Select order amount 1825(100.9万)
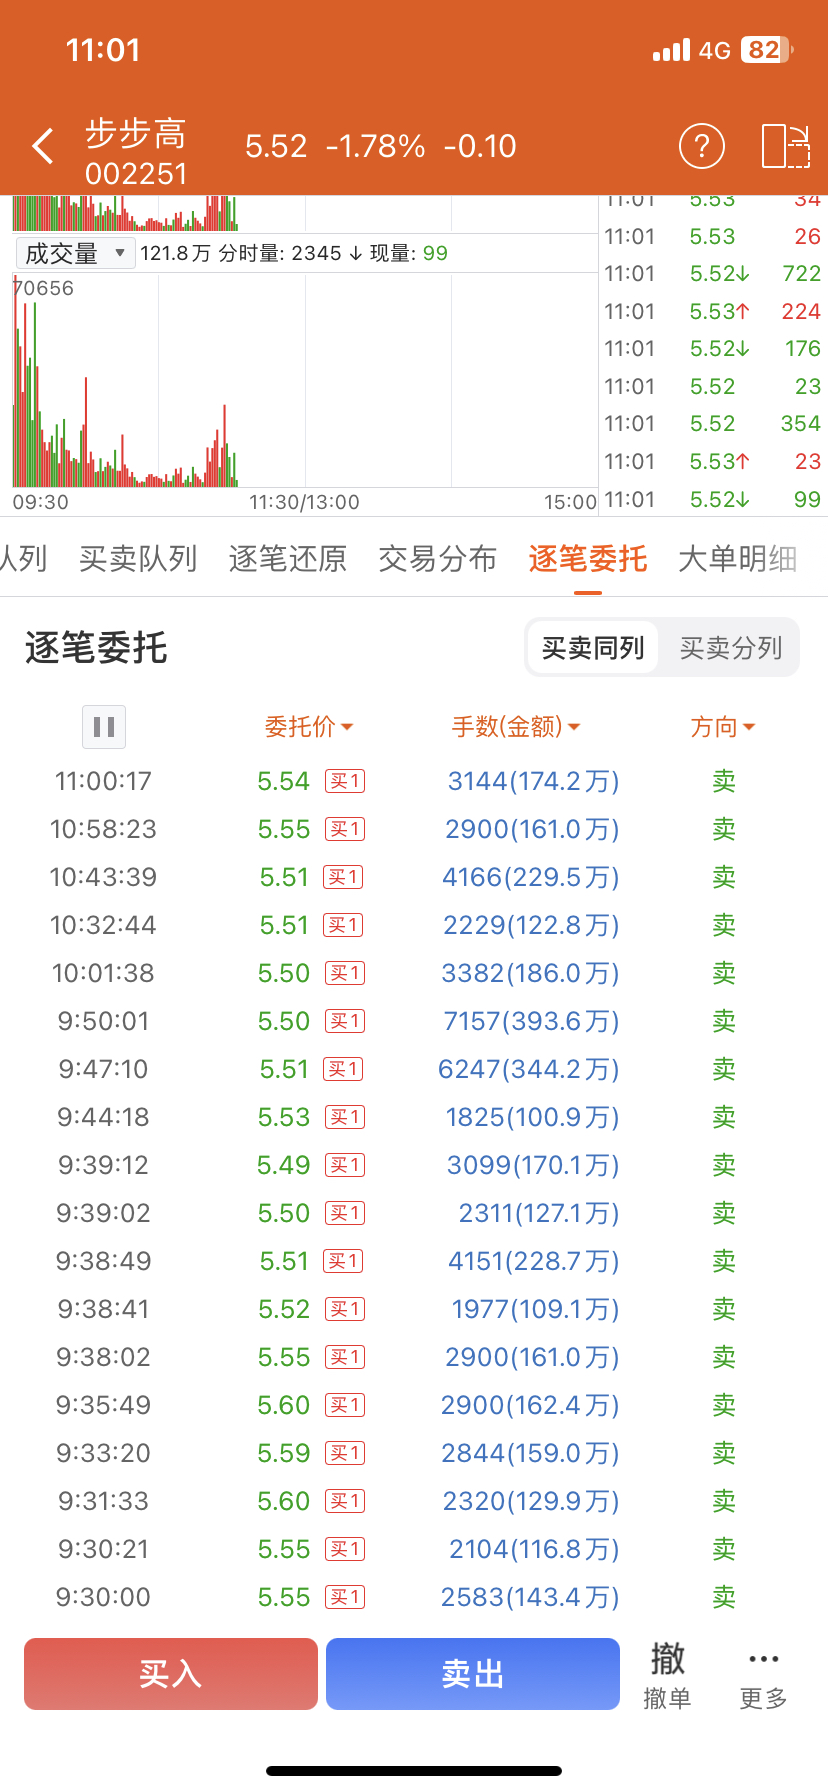The height and width of the screenshot is (1792, 828). pos(532,1117)
